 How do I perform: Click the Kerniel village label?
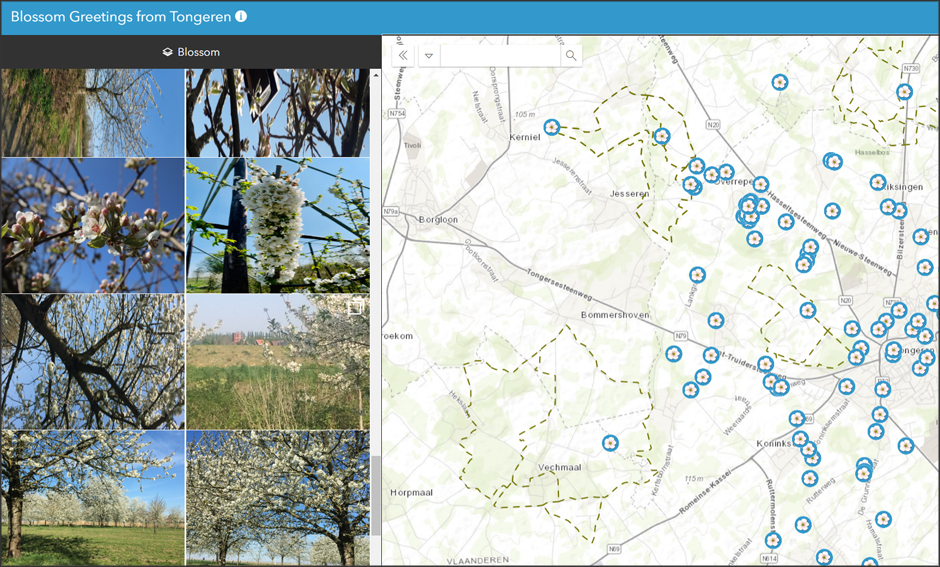(x=525, y=137)
